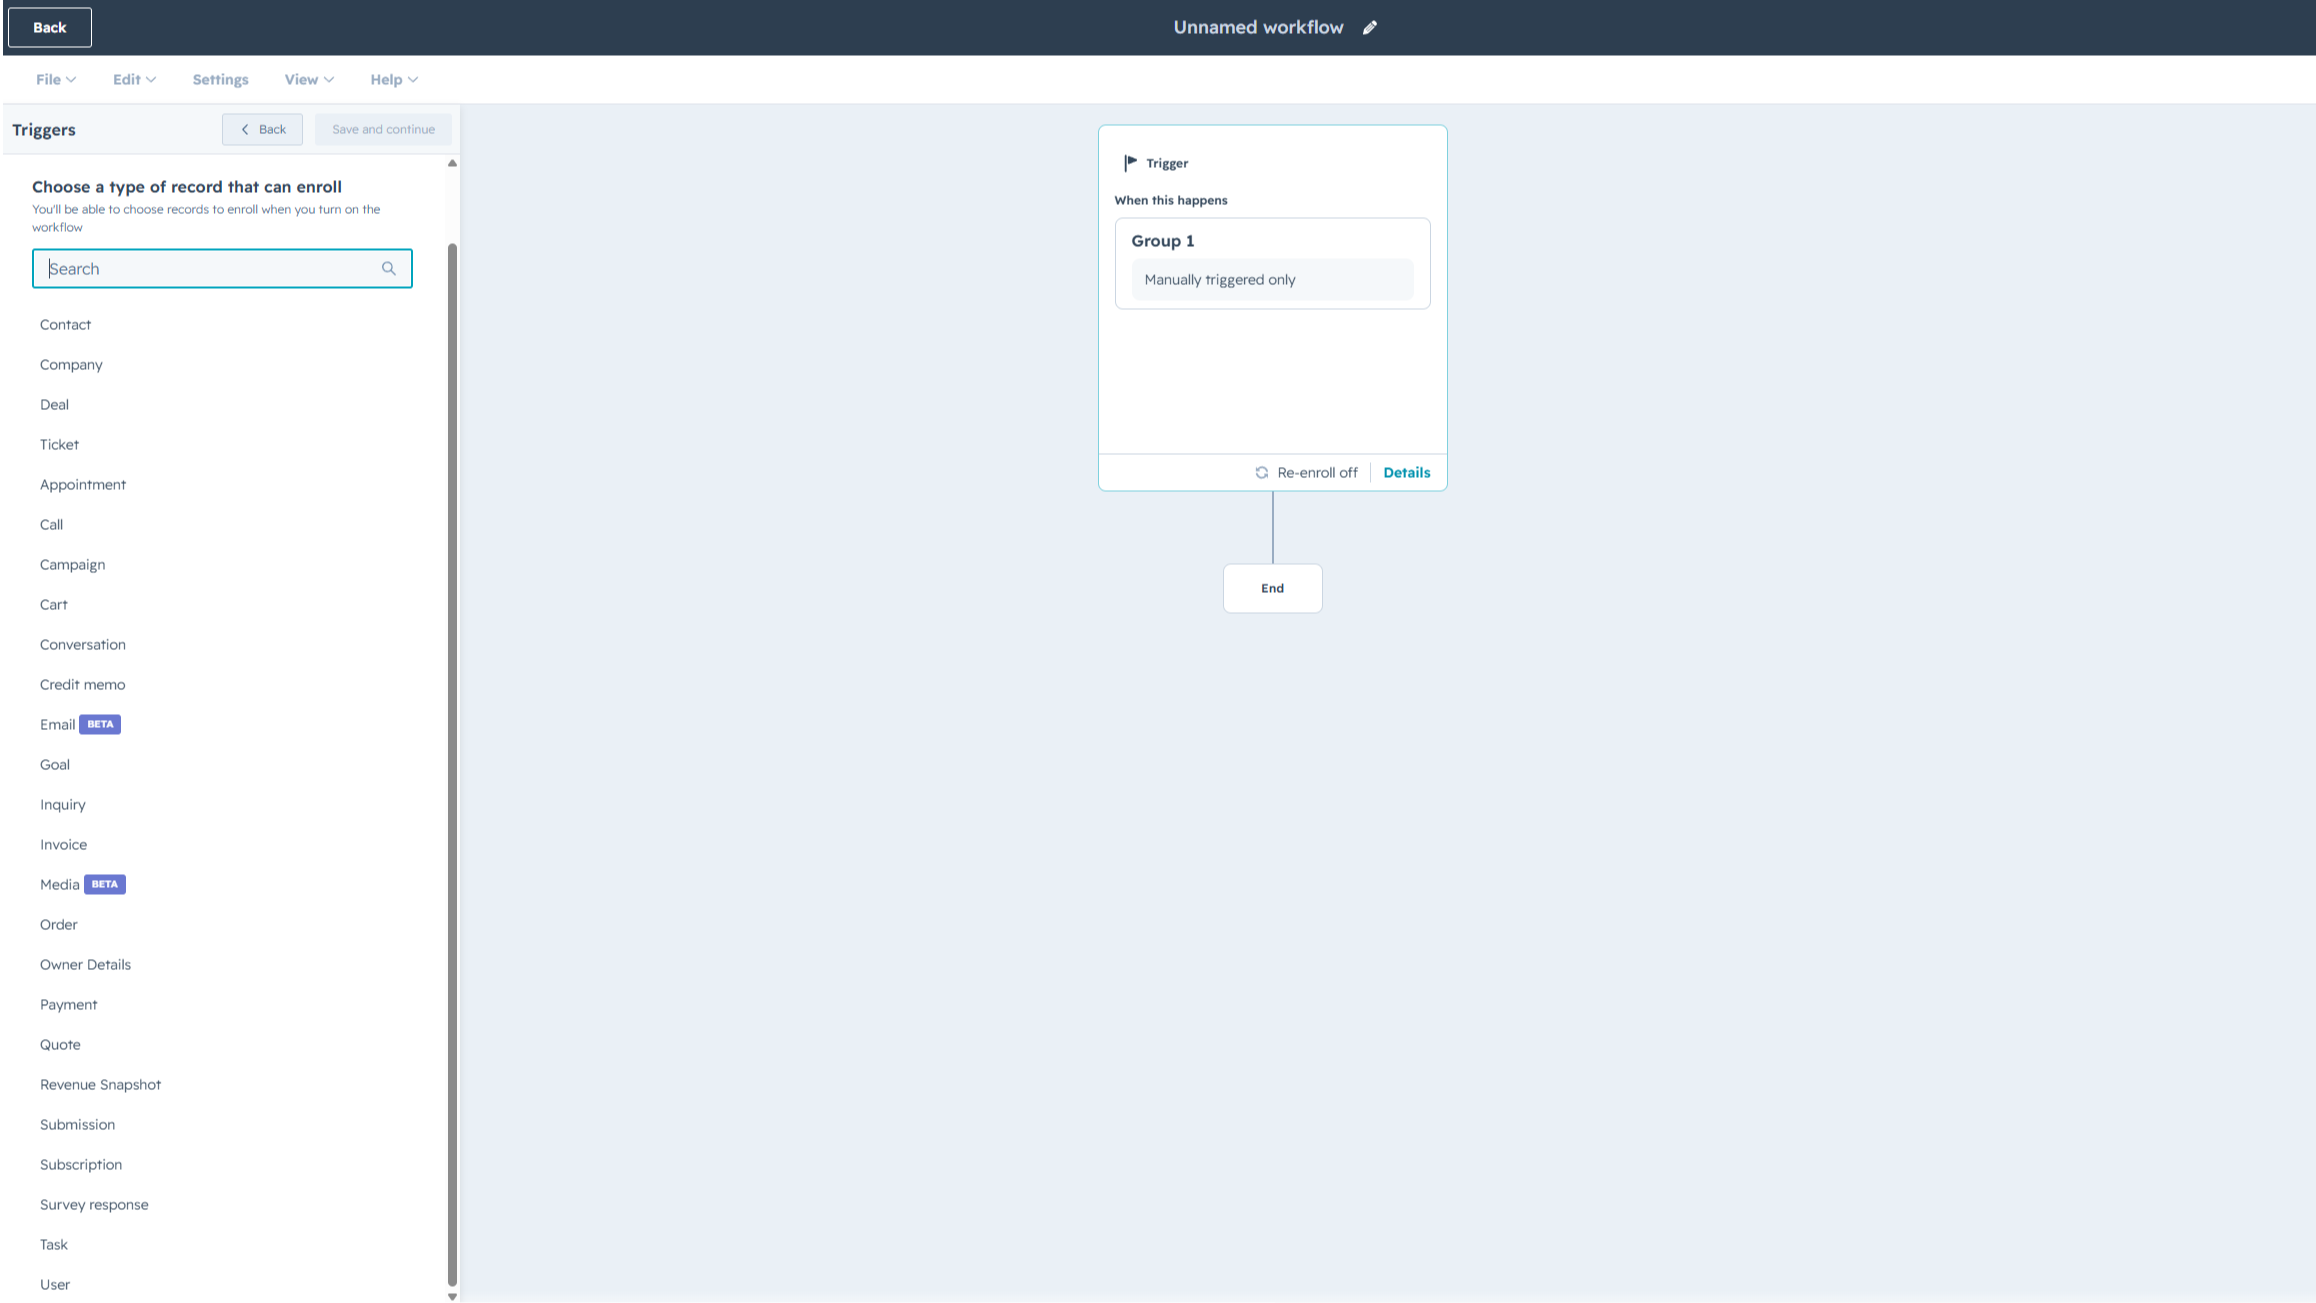The width and height of the screenshot is (2316, 1303).
Task: Click the top-left Back button
Action: [x=50, y=27]
